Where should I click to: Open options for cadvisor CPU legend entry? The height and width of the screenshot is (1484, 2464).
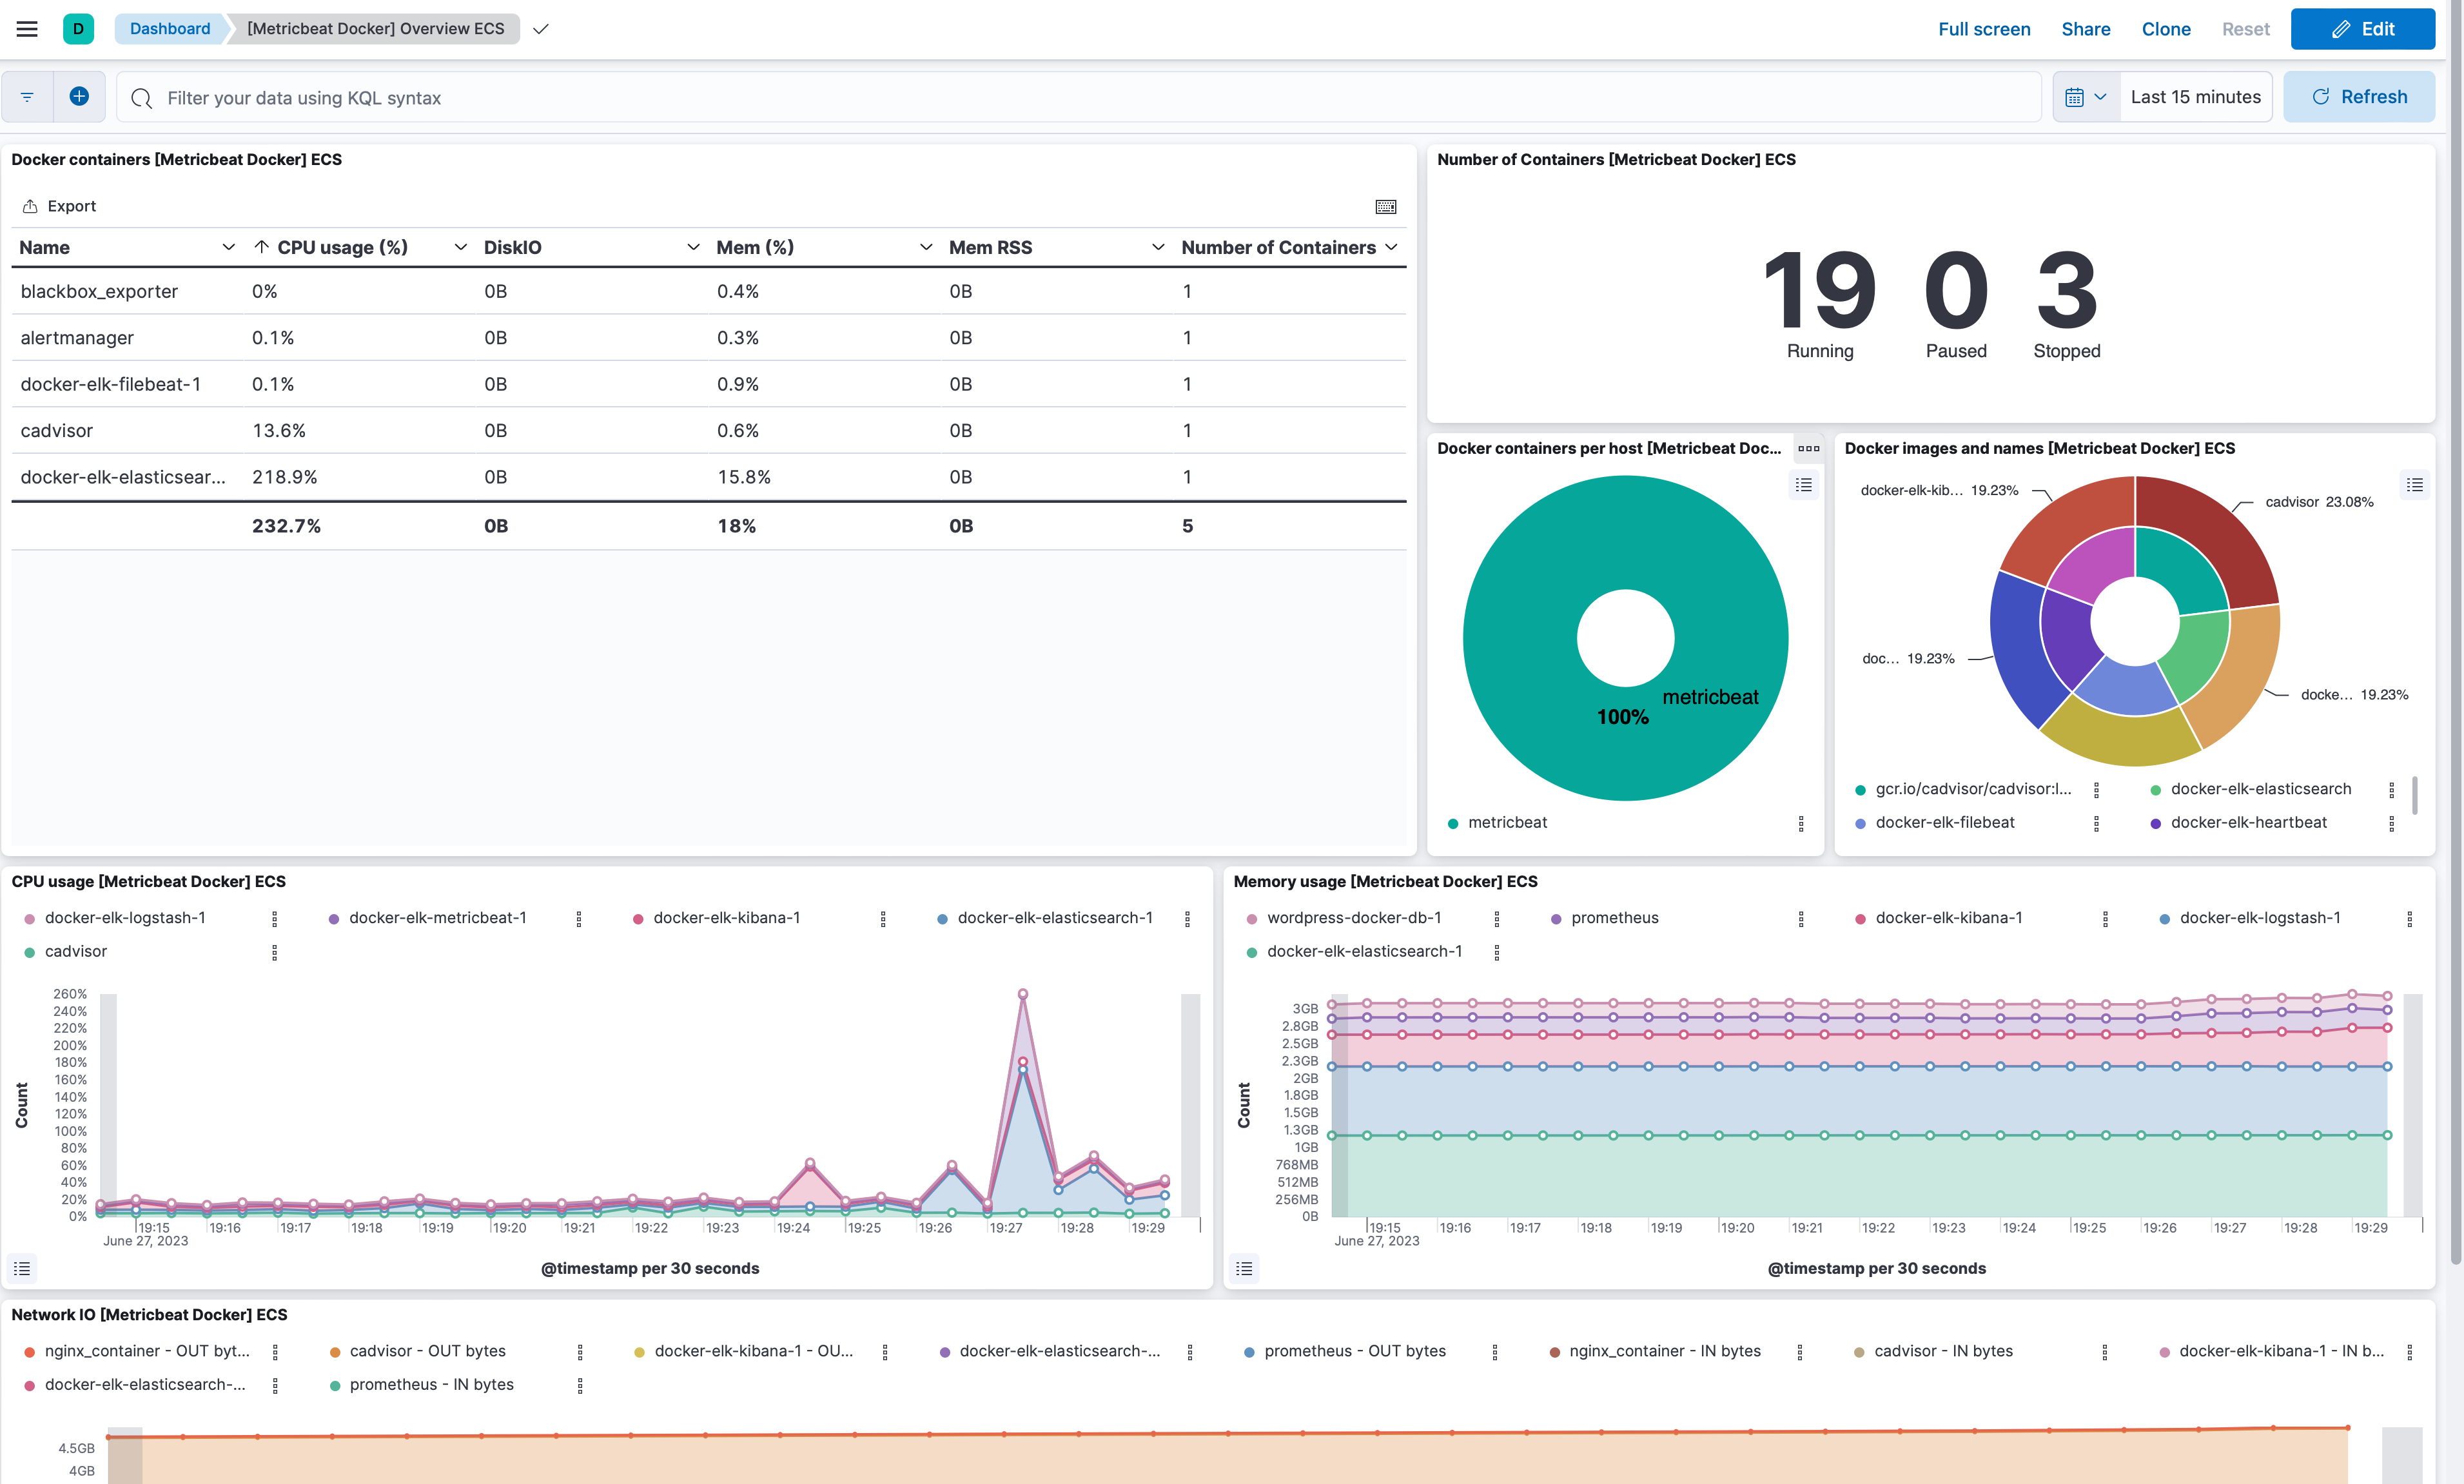(274, 952)
